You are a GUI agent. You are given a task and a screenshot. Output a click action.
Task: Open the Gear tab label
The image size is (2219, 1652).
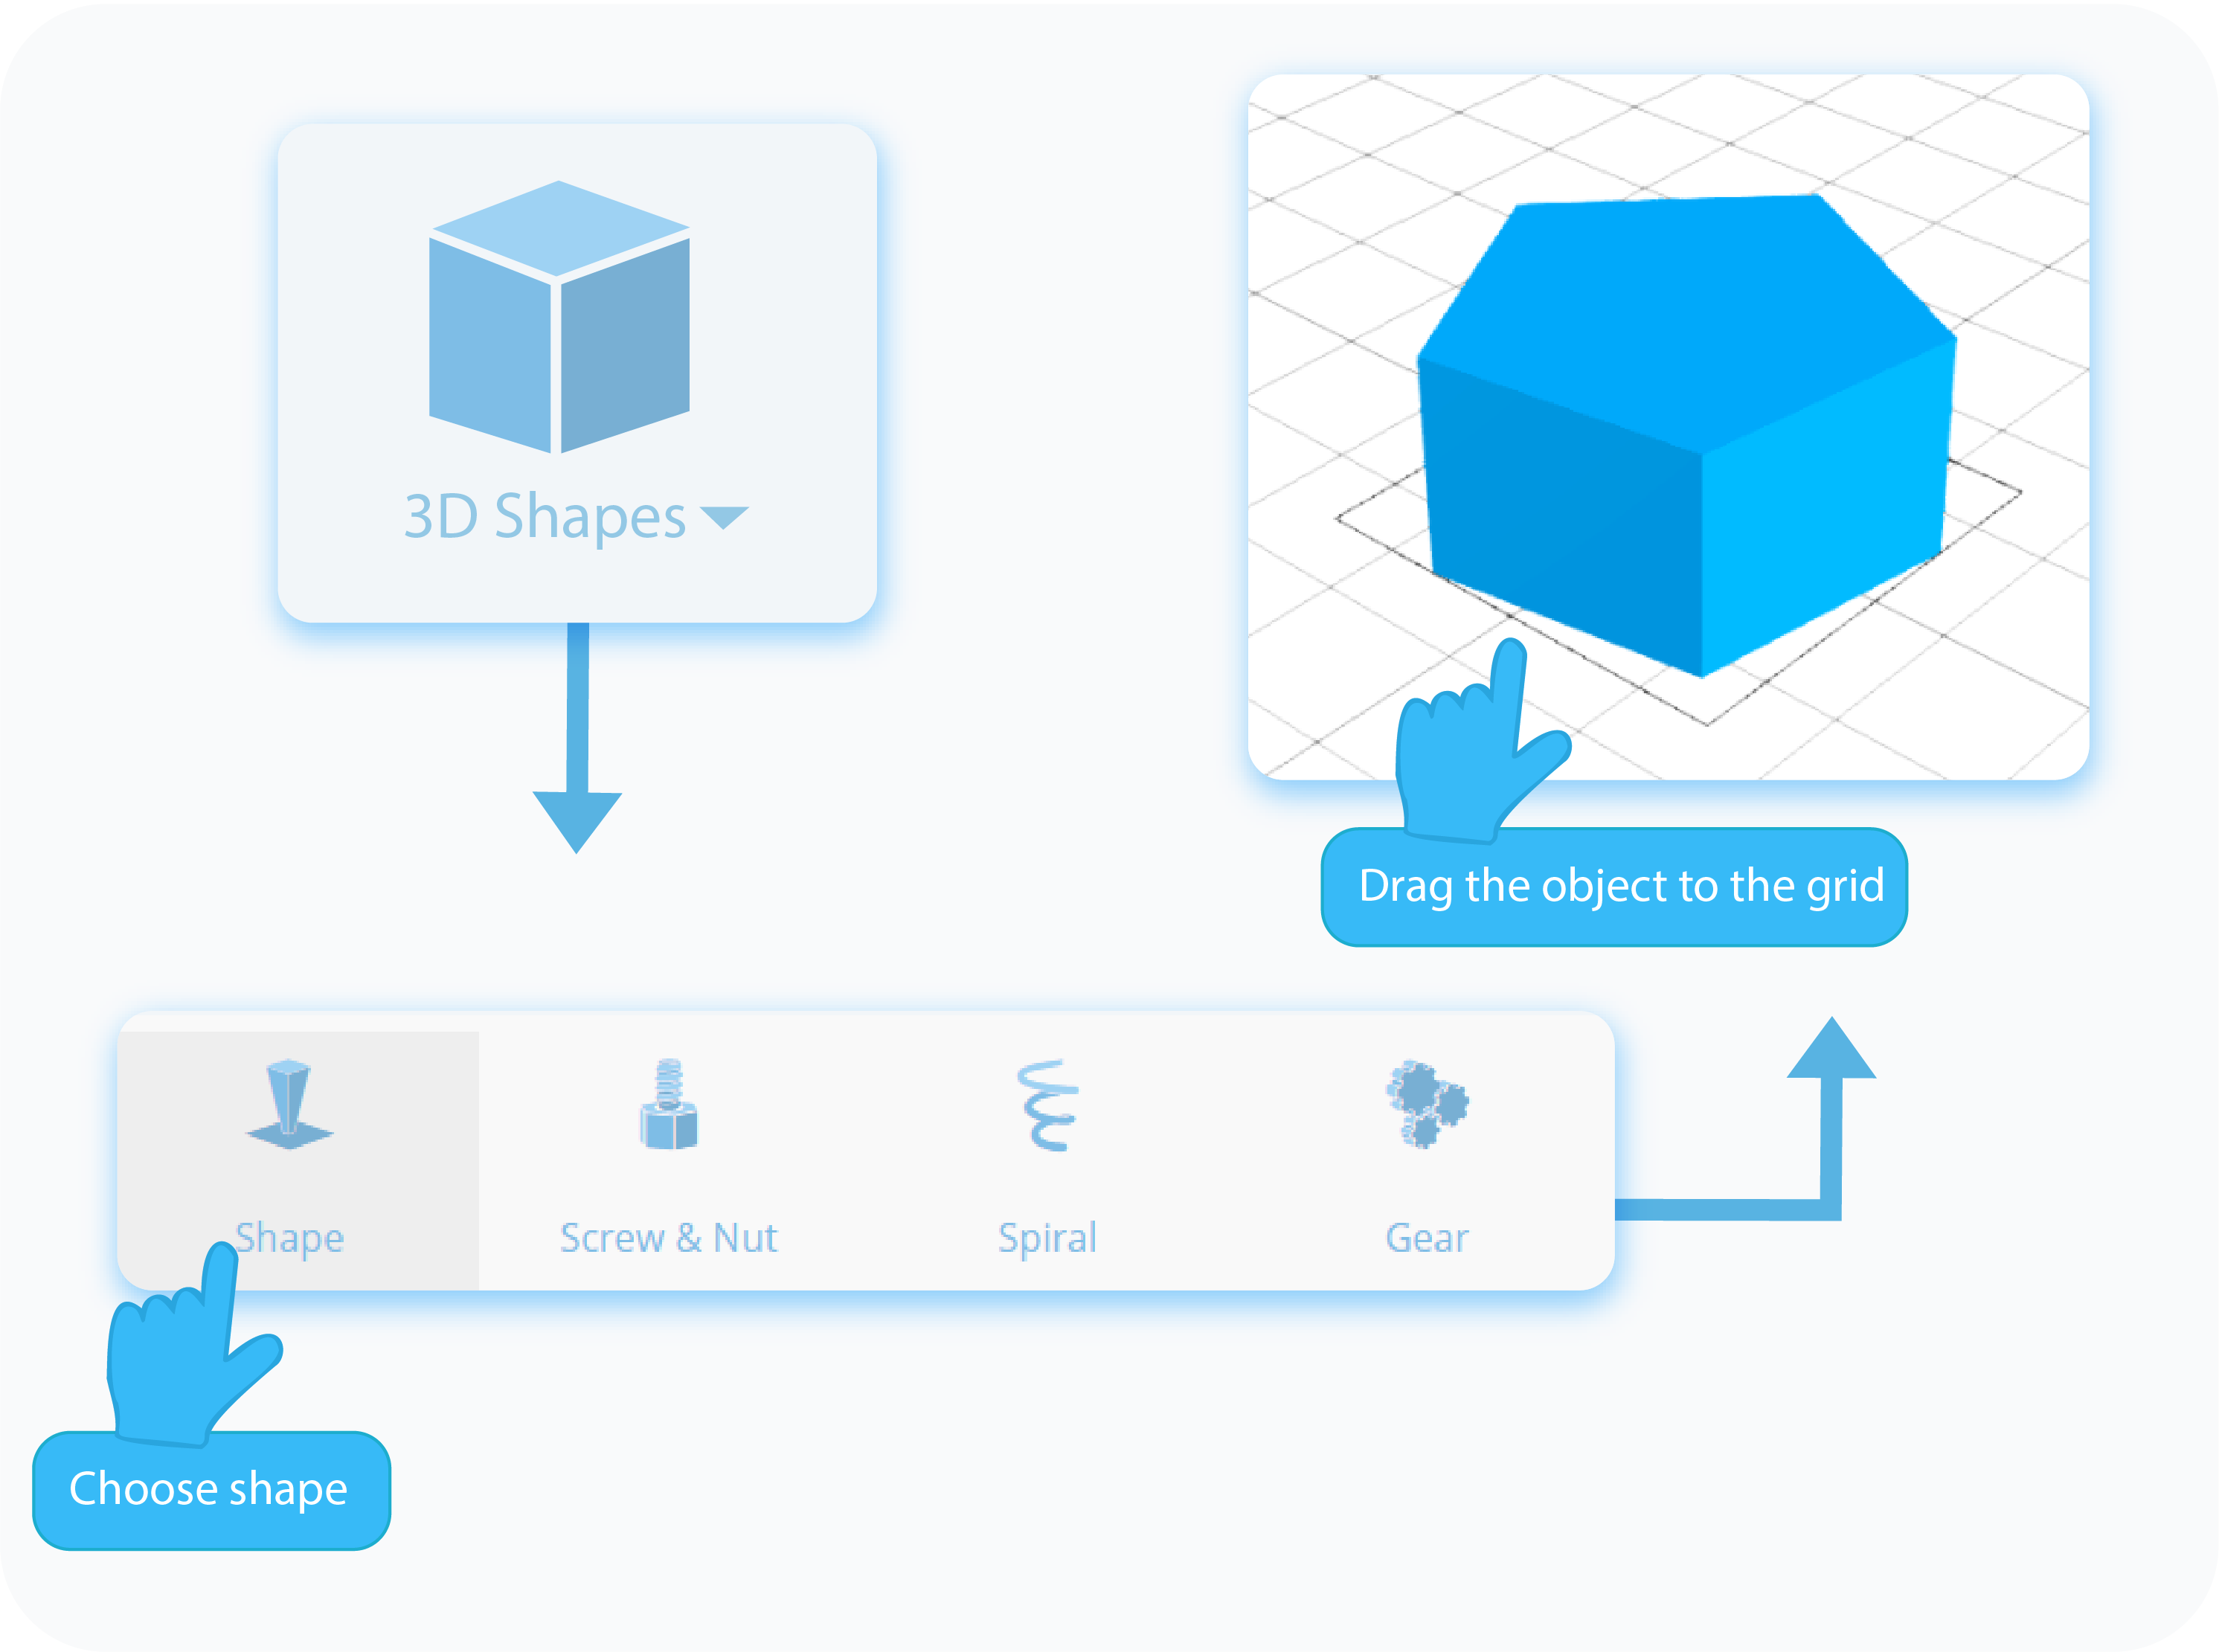[1427, 1238]
